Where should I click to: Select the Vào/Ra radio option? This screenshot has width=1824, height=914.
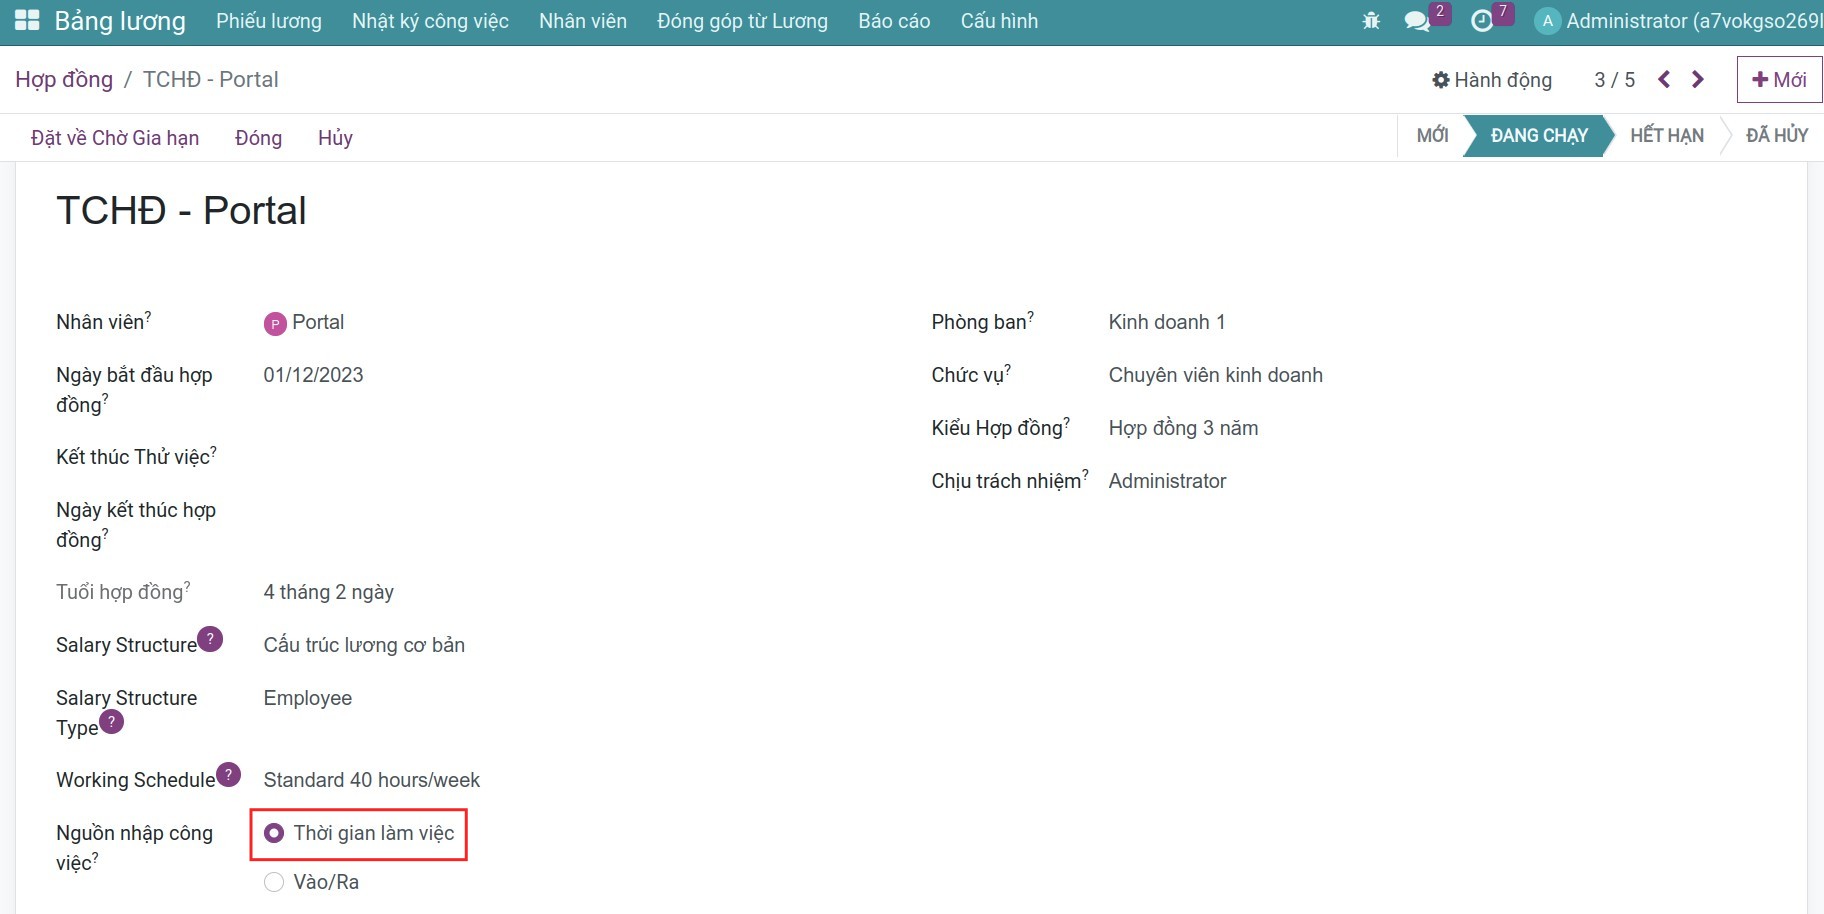(x=274, y=882)
